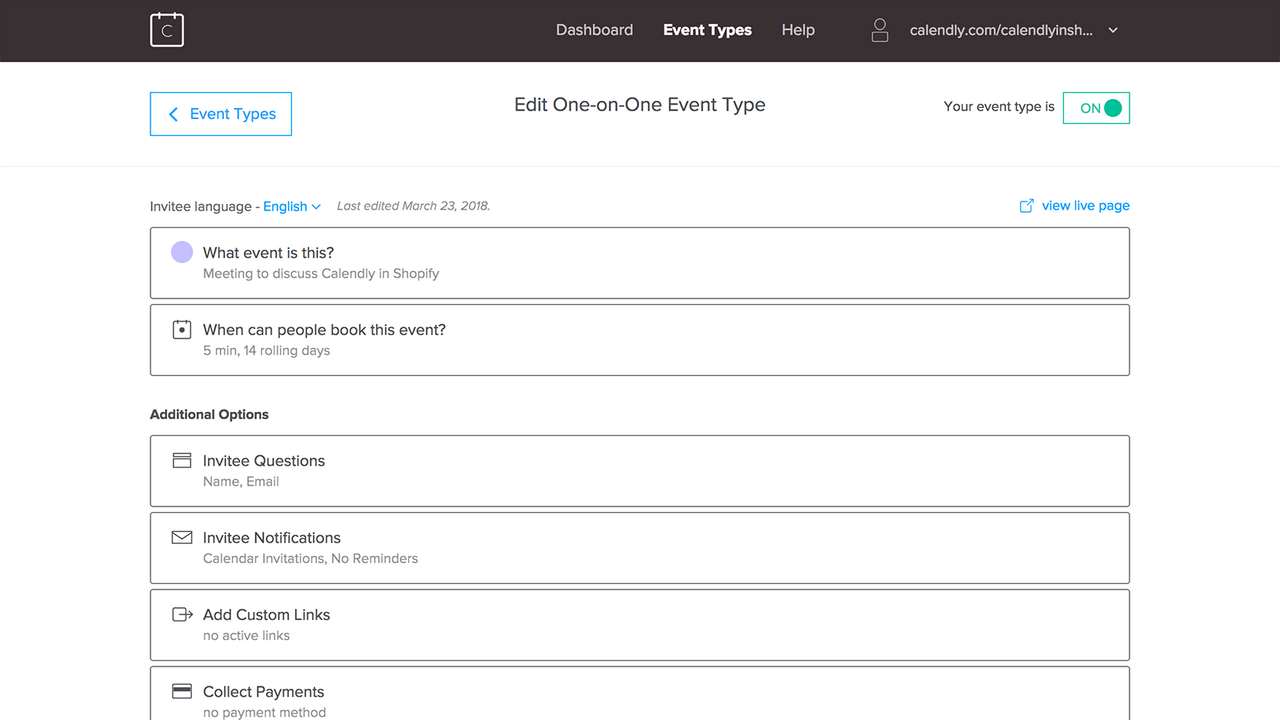Click the custom links arrow icon
1280x720 pixels.
click(x=181, y=613)
